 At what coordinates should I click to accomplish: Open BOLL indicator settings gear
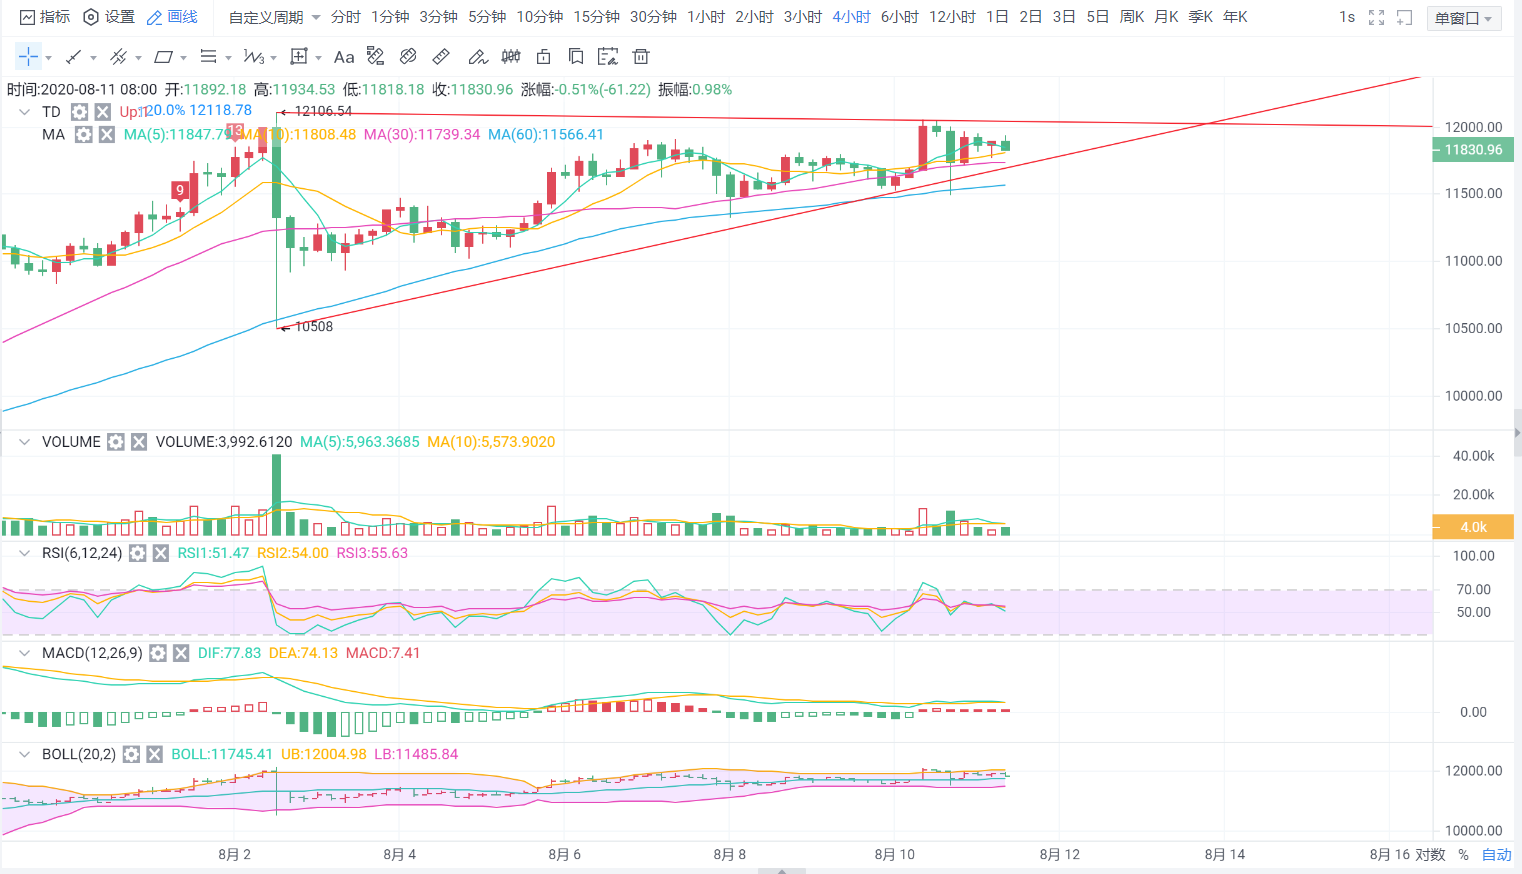[132, 754]
